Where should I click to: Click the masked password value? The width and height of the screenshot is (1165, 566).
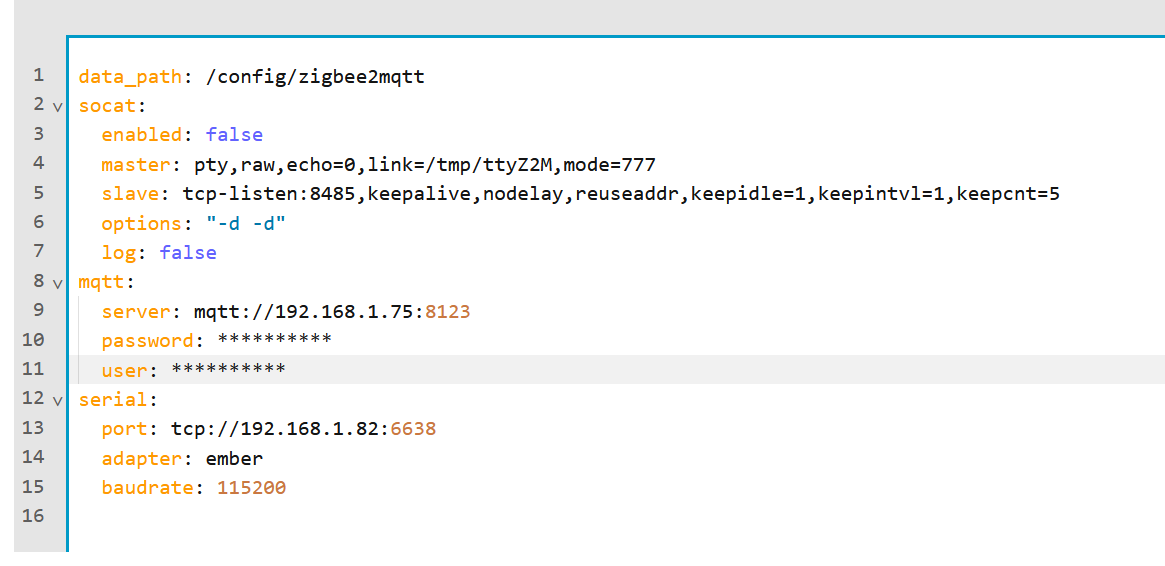(x=274, y=341)
